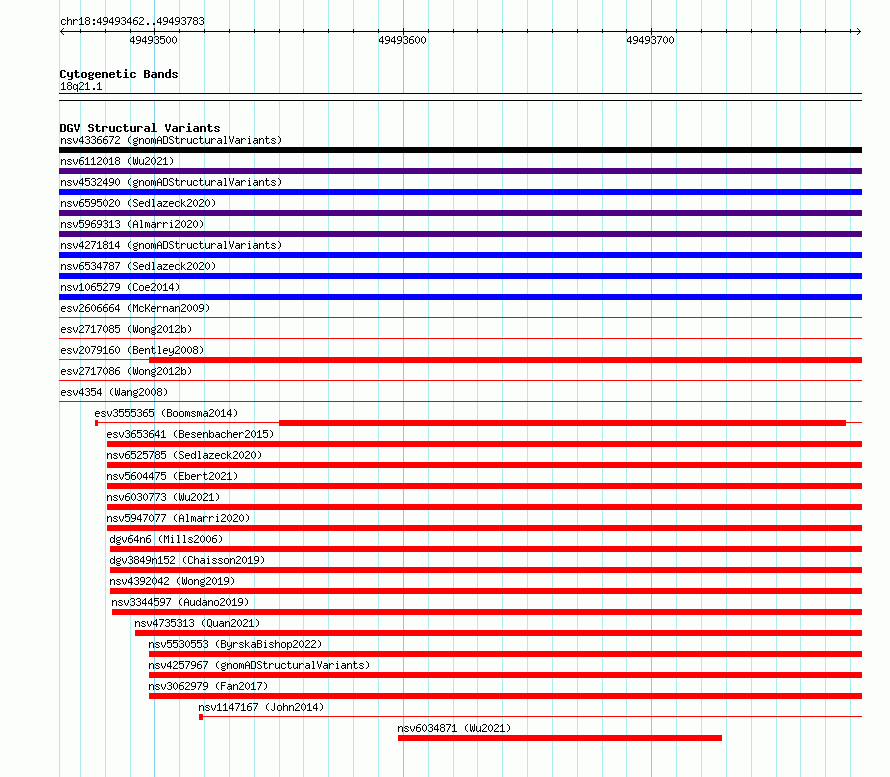The image size is (890, 777).
Task: Select nsv4735313 (Quan2021) label
Action: click(x=197, y=623)
